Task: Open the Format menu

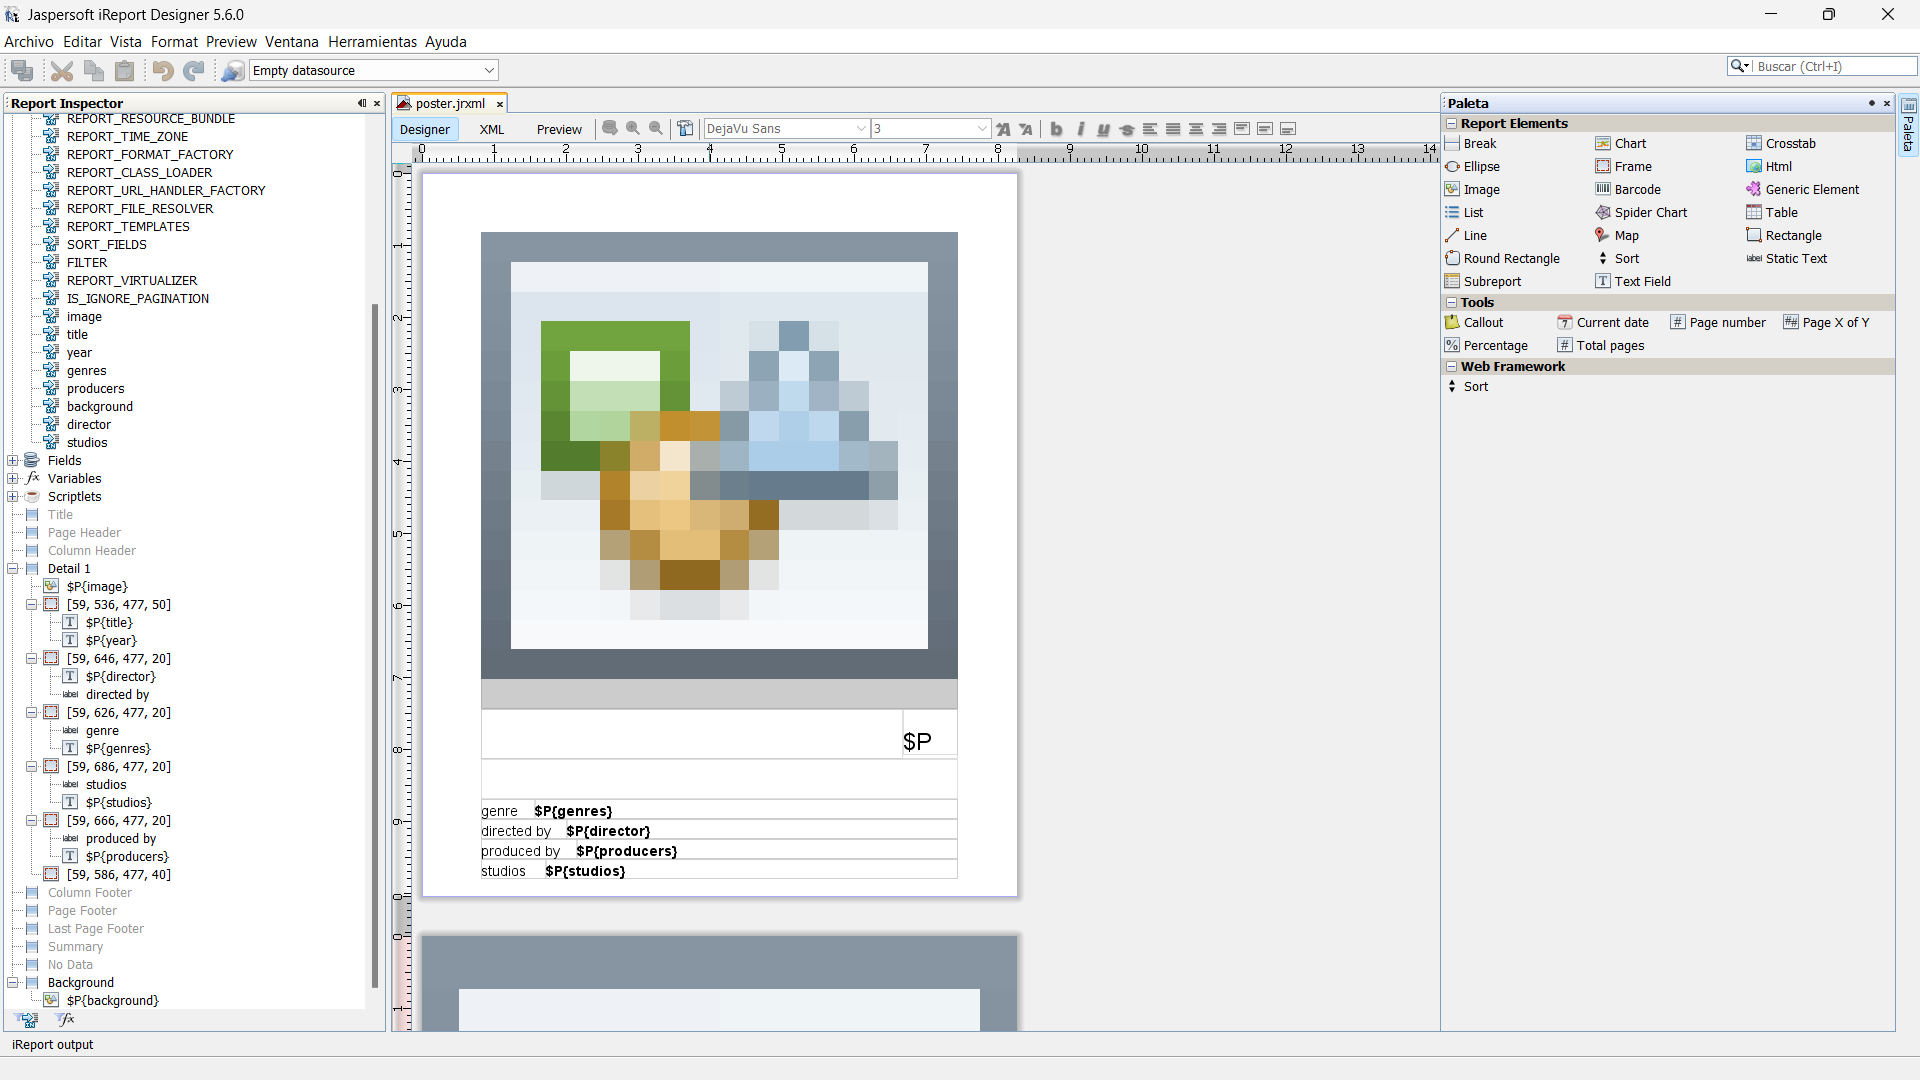Action: (x=174, y=42)
